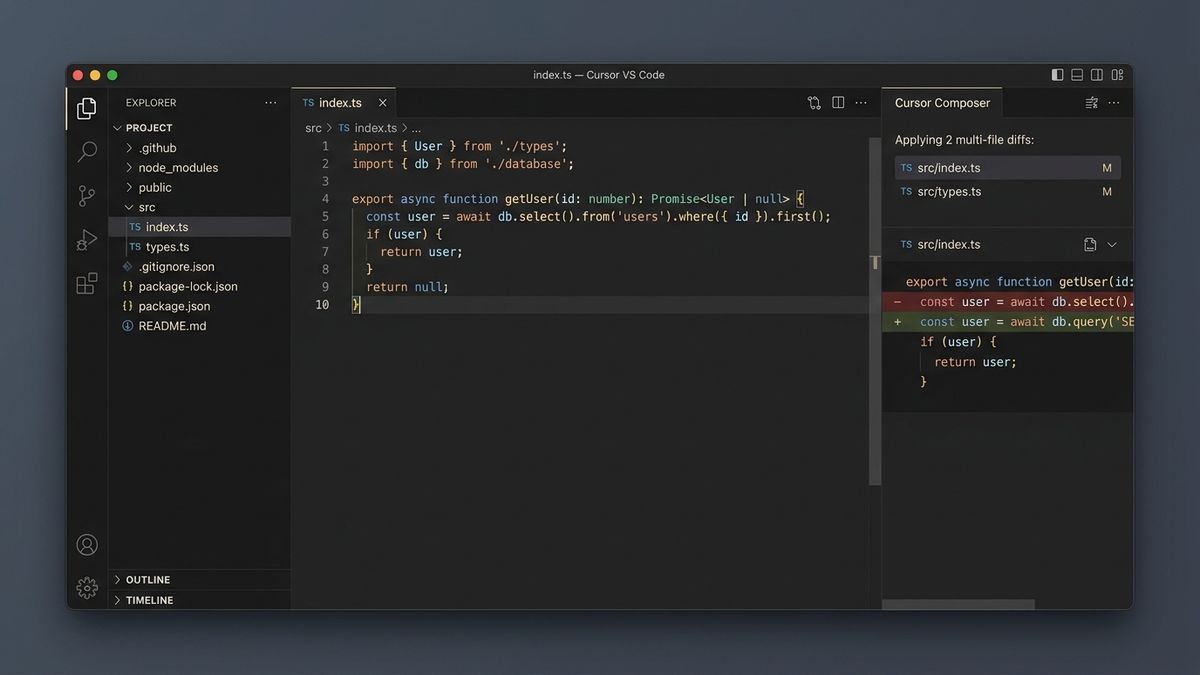Click the added green diff line

[x=1007, y=322]
